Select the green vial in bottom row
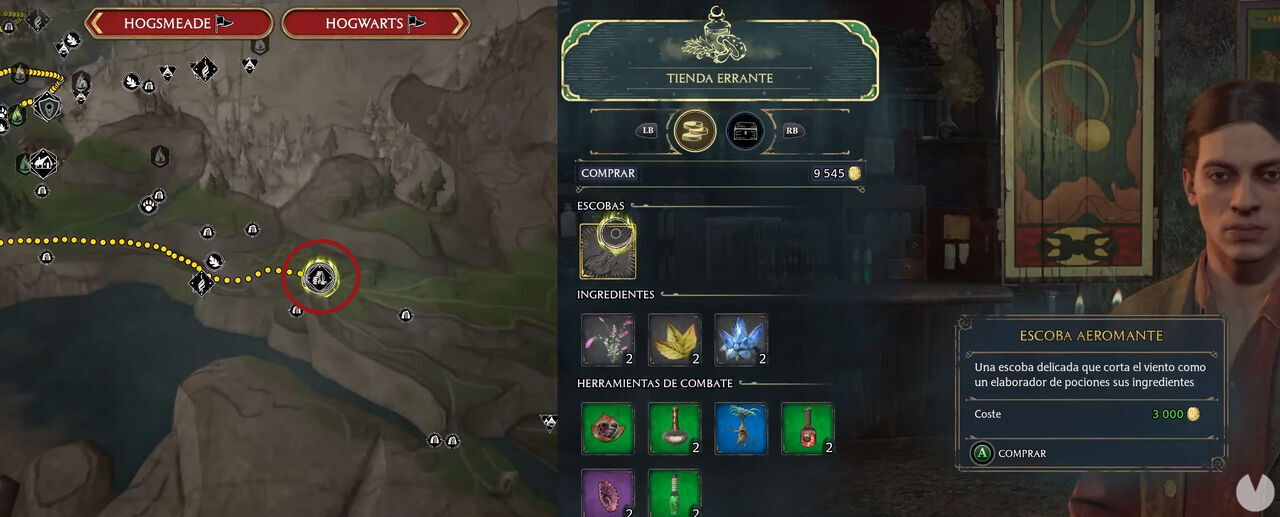The image size is (1280, 517). click(x=674, y=492)
